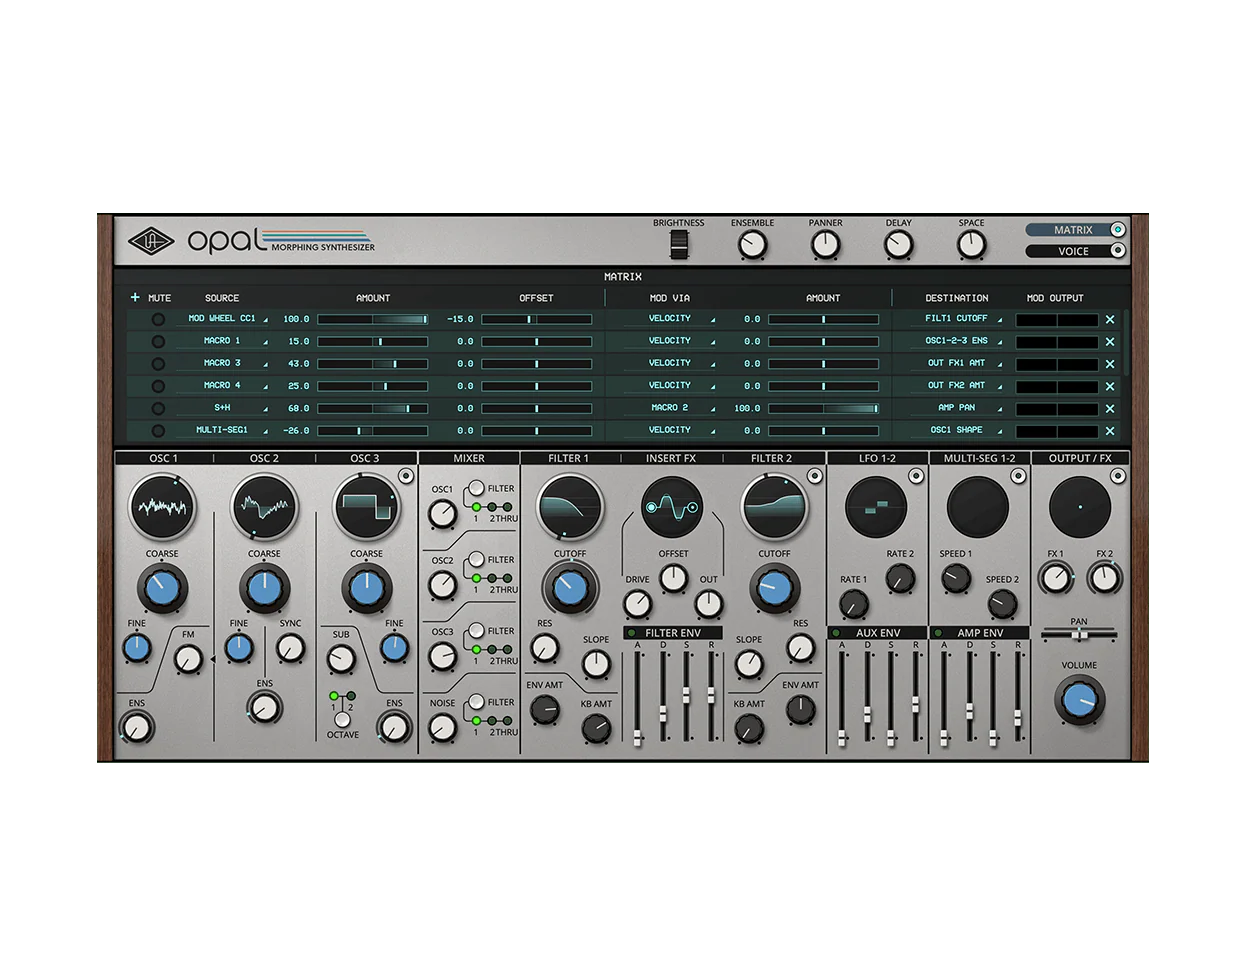Toggle the Aux Env enable LED

click(x=836, y=633)
